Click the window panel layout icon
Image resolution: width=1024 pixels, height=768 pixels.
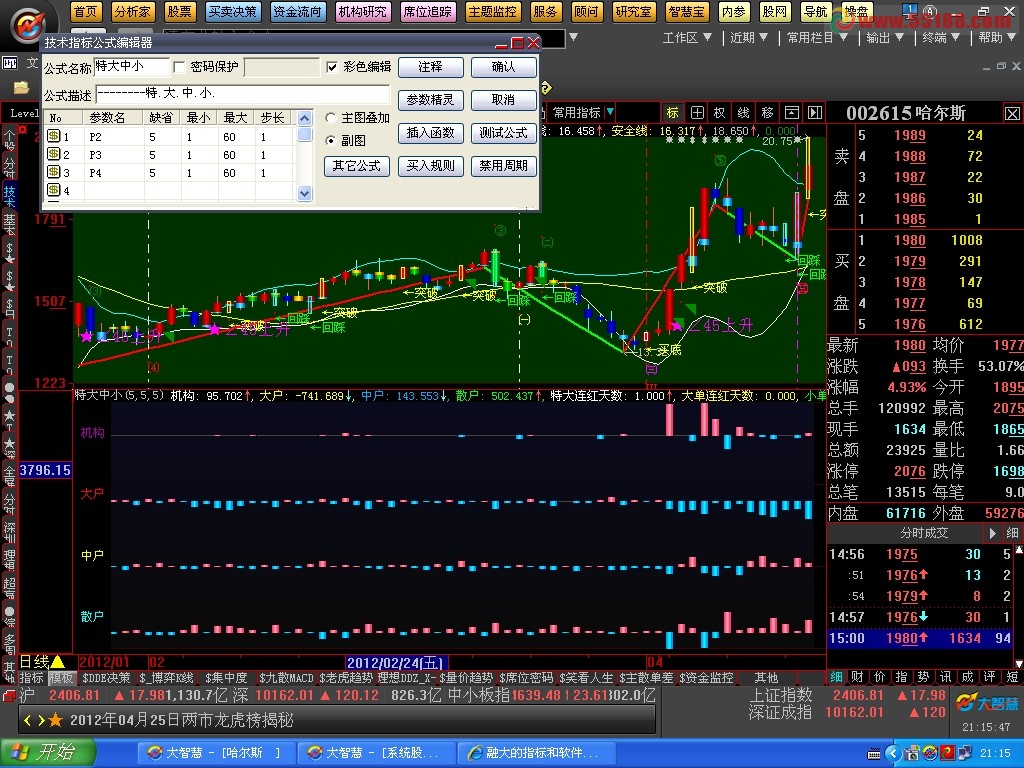click(x=792, y=112)
